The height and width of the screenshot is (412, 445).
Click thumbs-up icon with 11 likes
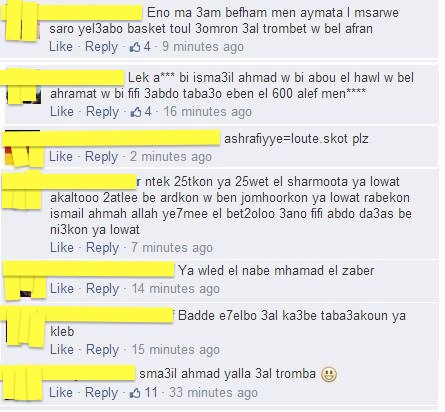point(135,393)
